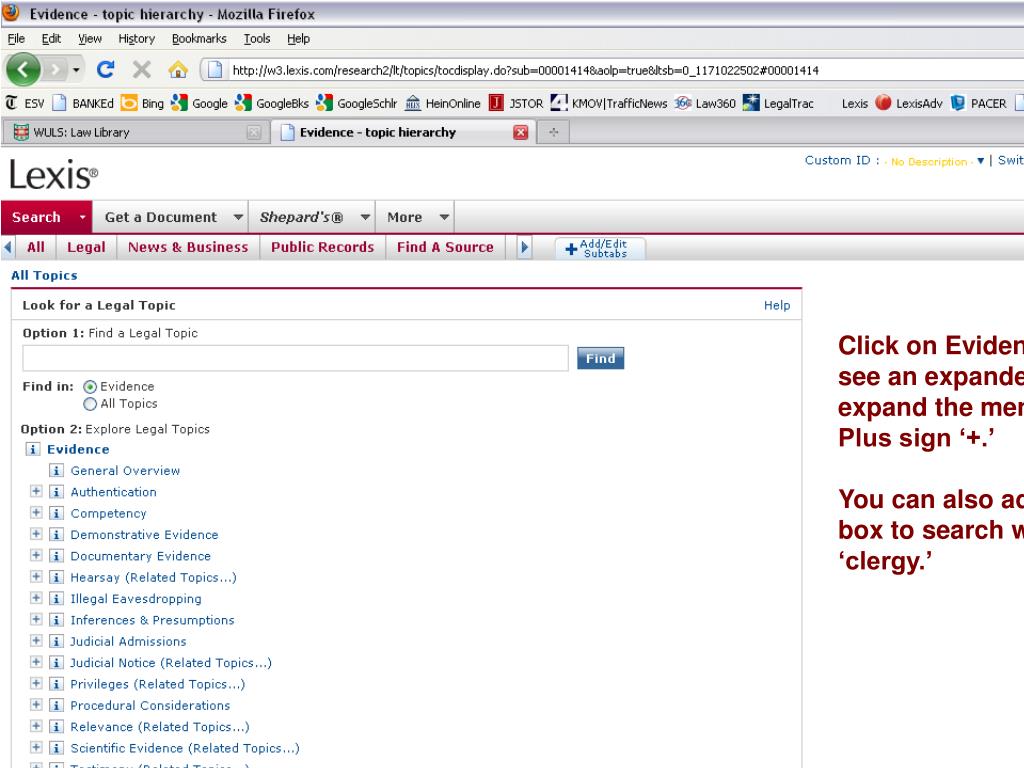Reload the page with the refresh icon
The height and width of the screenshot is (768, 1024).
point(106,69)
